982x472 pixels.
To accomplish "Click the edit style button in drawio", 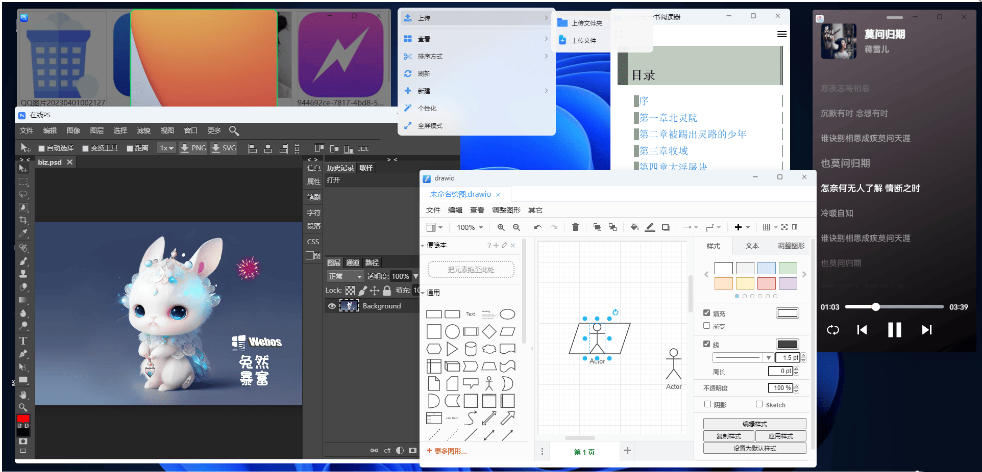I will coord(755,424).
